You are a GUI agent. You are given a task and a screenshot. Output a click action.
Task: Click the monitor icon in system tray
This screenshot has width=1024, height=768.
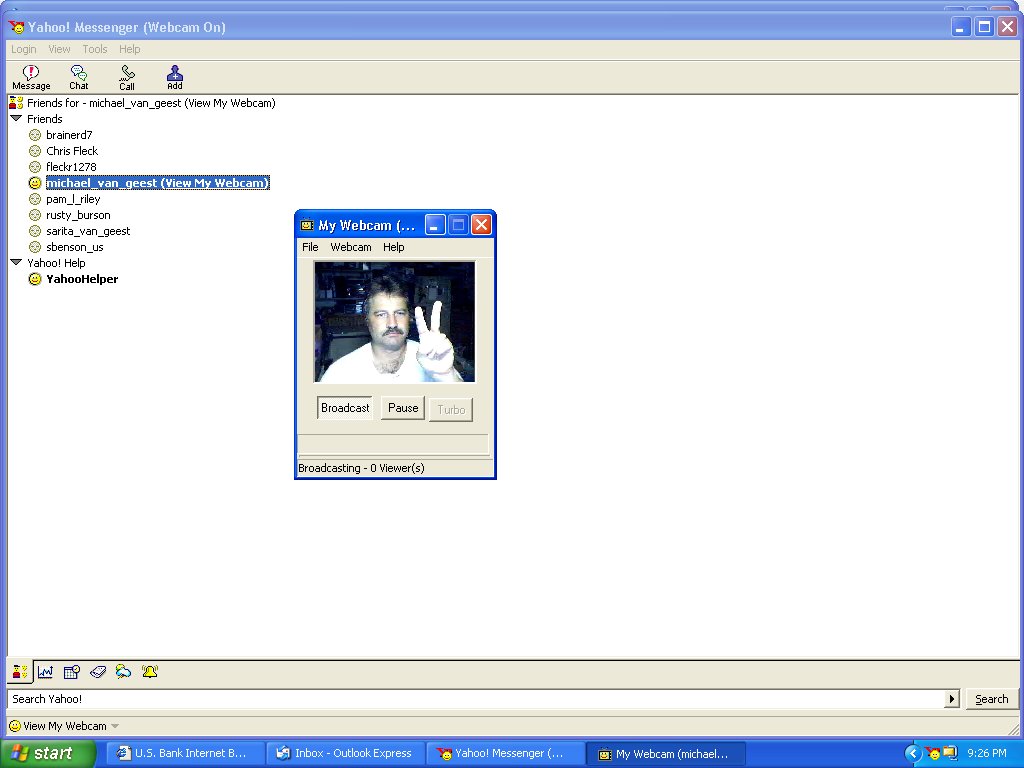coord(950,753)
